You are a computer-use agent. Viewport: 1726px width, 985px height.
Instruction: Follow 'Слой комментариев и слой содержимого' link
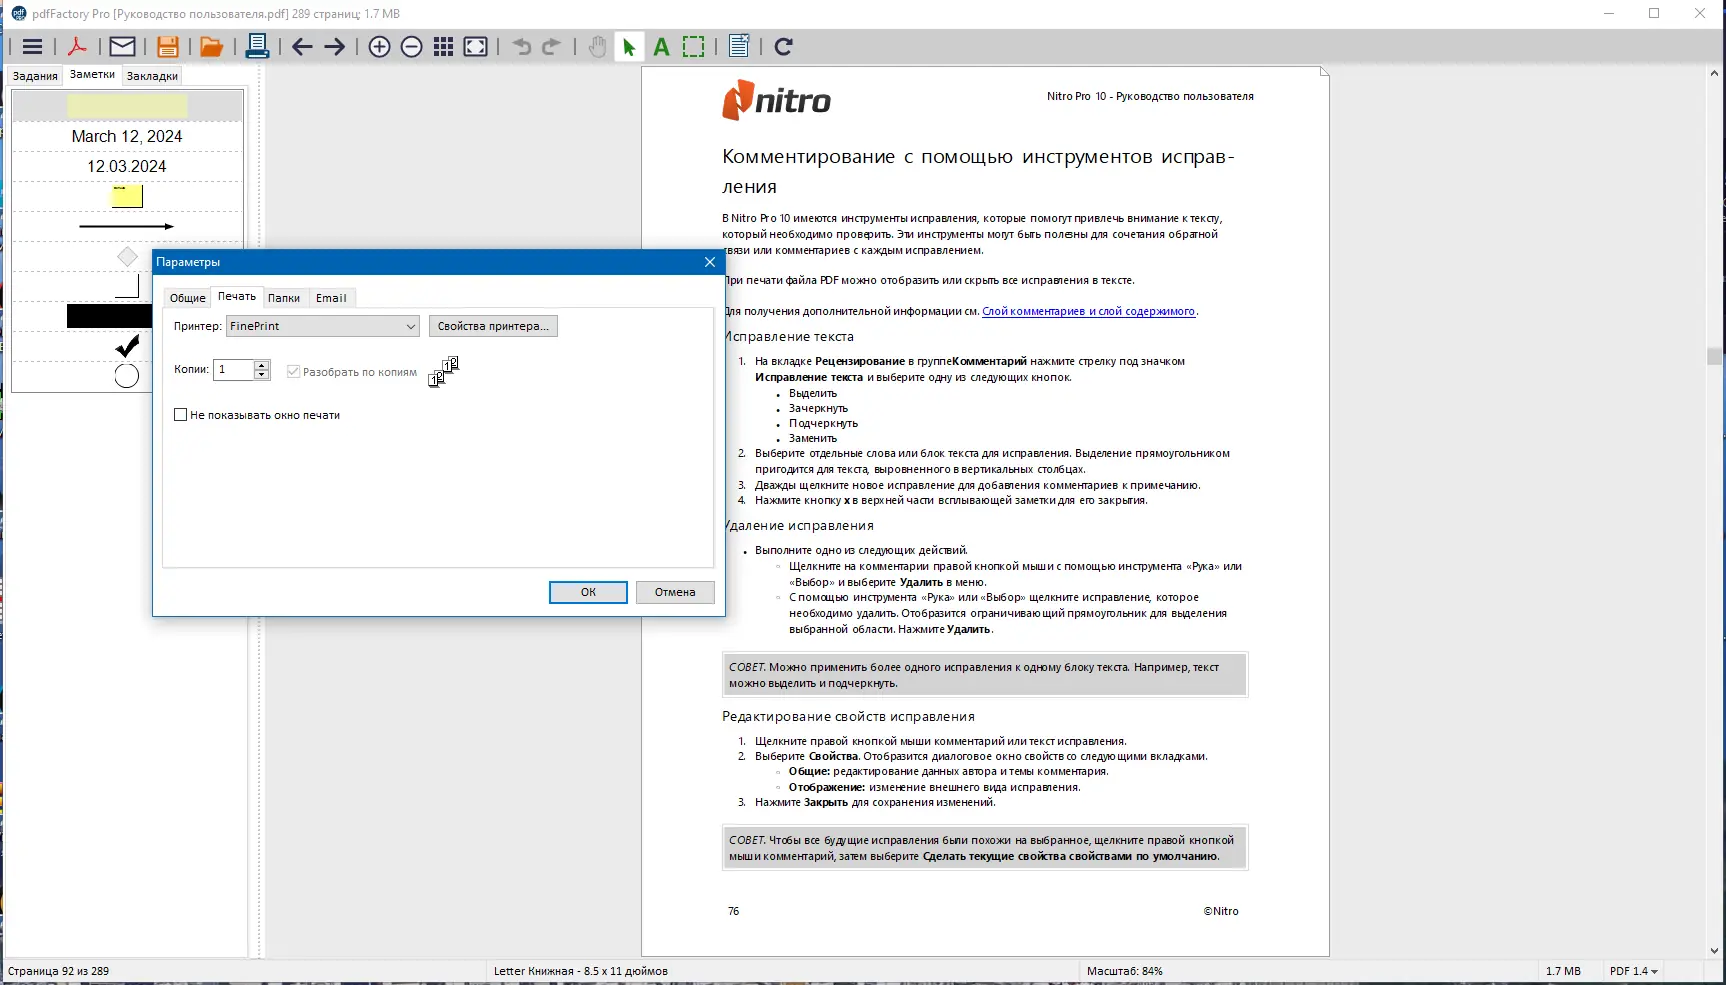[1088, 311]
